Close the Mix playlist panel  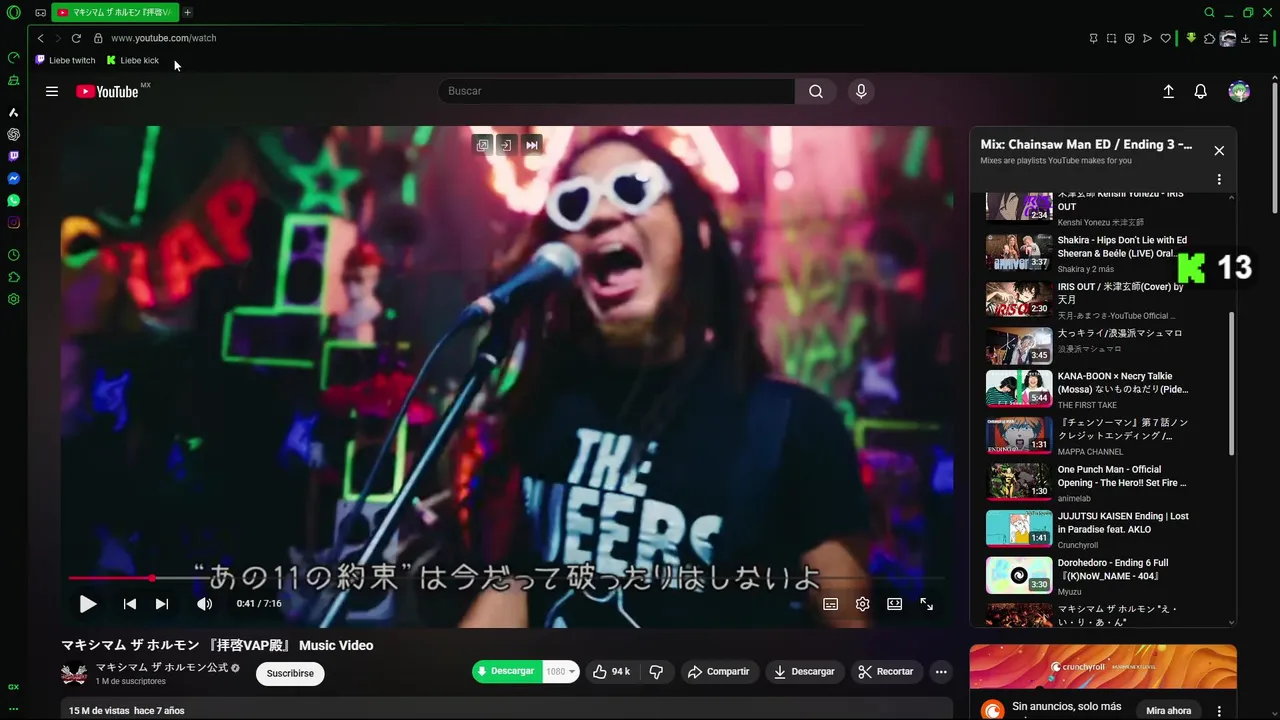point(1219,151)
